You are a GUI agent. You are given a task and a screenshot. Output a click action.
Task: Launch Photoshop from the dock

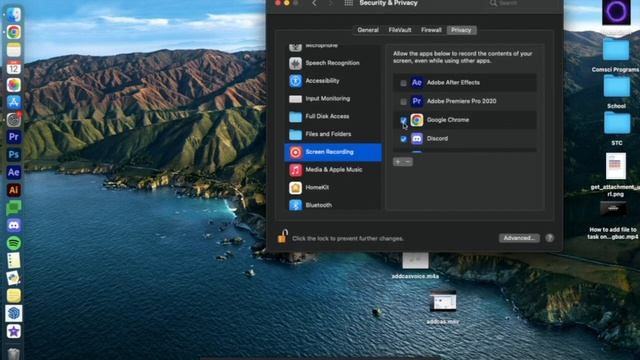click(x=13, y=155)
